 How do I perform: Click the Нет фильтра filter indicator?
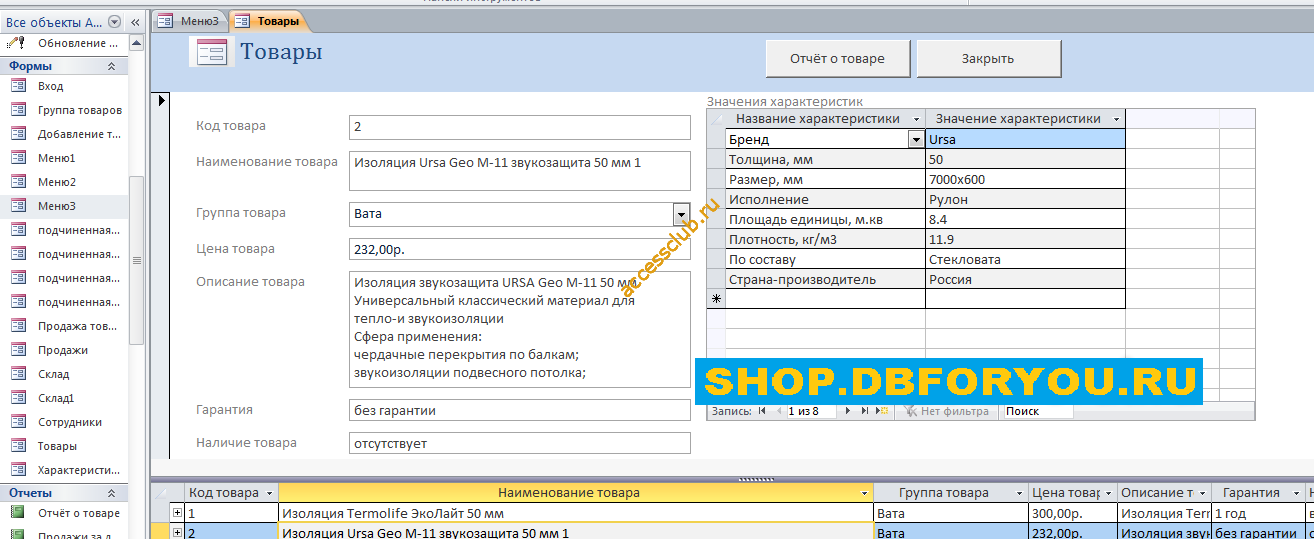click(x=946, y=411)
